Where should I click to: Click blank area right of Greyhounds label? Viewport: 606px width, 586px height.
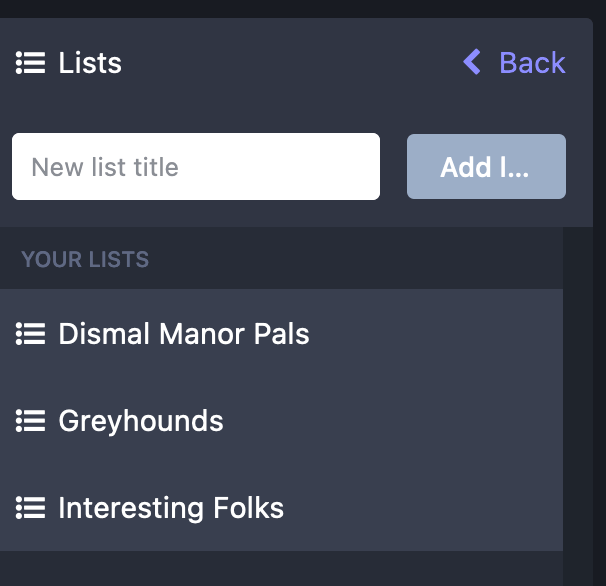point(400,421)
